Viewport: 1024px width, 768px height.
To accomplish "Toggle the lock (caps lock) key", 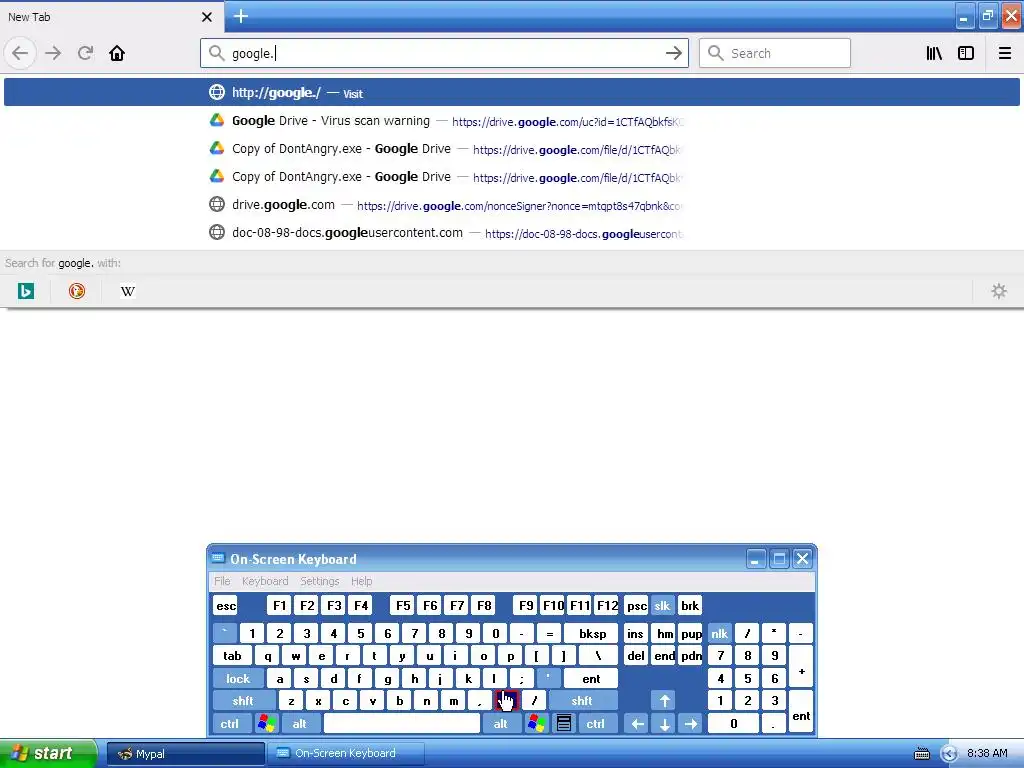I will (x=238, y=679).
